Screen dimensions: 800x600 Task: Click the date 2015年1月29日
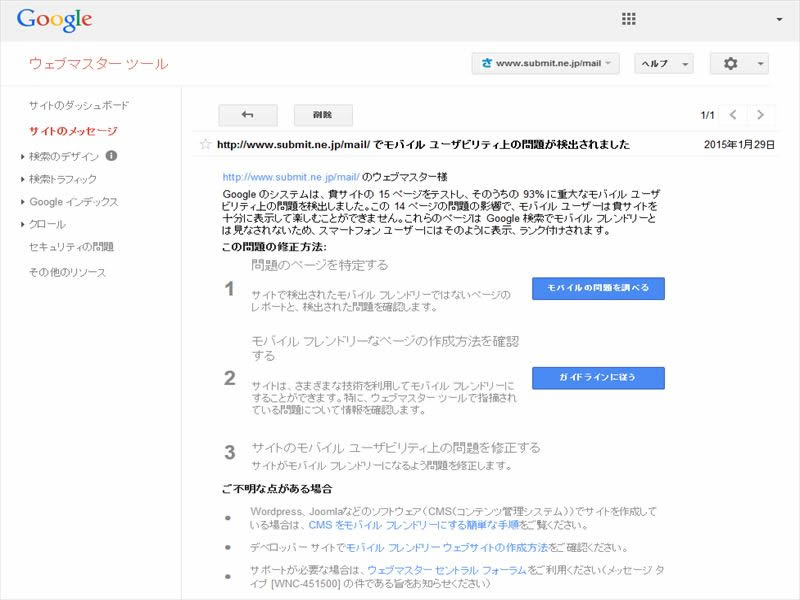tap(739, 144)
